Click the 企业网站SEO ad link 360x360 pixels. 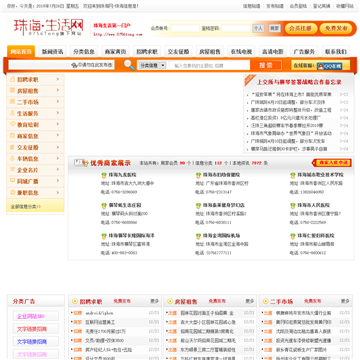(x=31, y=316)
